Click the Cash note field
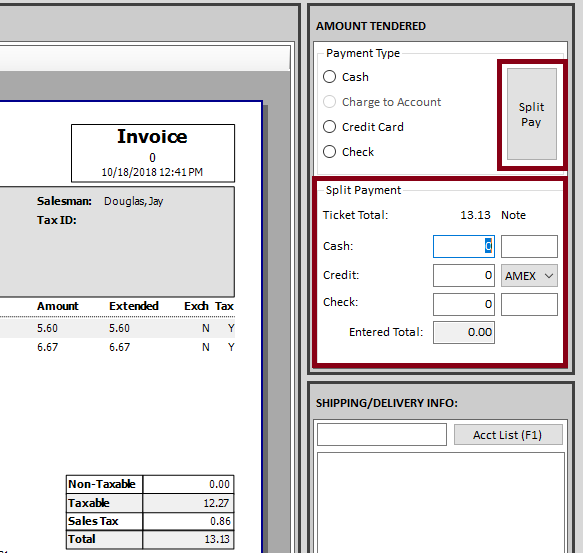This screenshot has height=553, width=583. point(529,246)
